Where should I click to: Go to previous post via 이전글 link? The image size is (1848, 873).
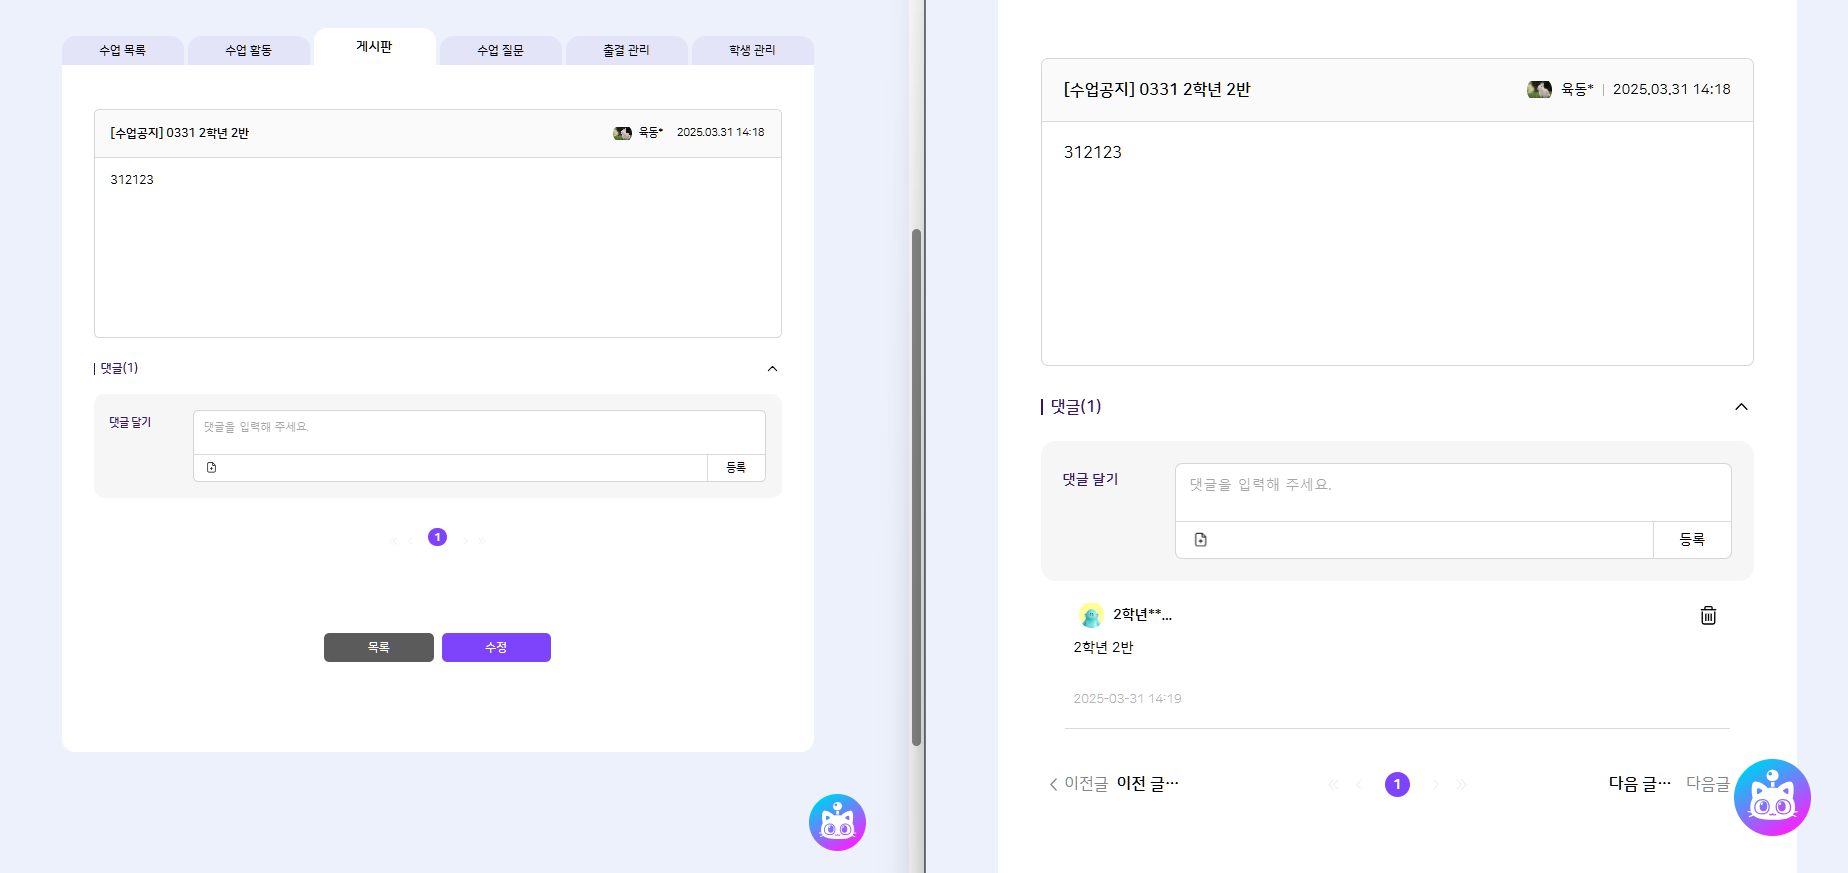1078,784
